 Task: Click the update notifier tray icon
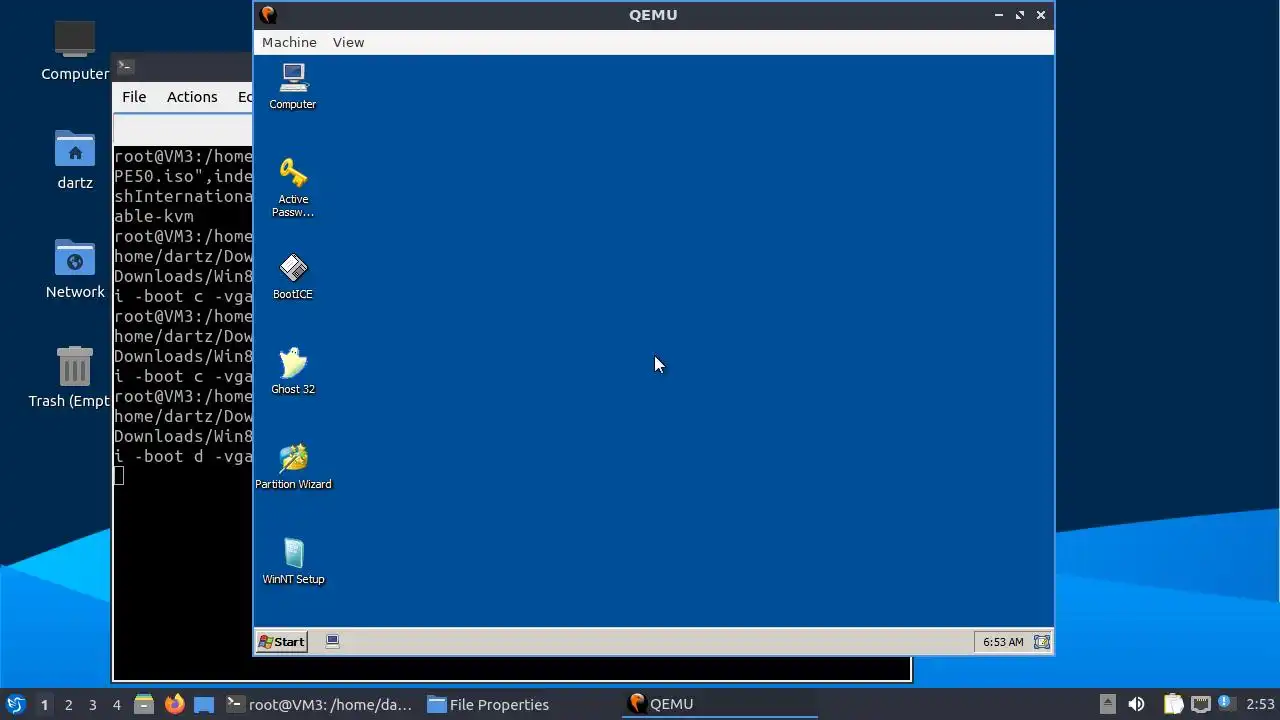(1225, 703)
